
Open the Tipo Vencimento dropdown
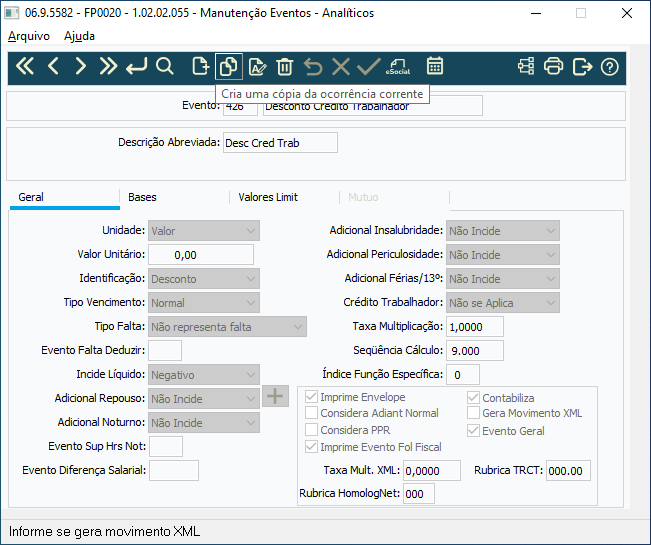pyautogui.click(x=204, y=303)
